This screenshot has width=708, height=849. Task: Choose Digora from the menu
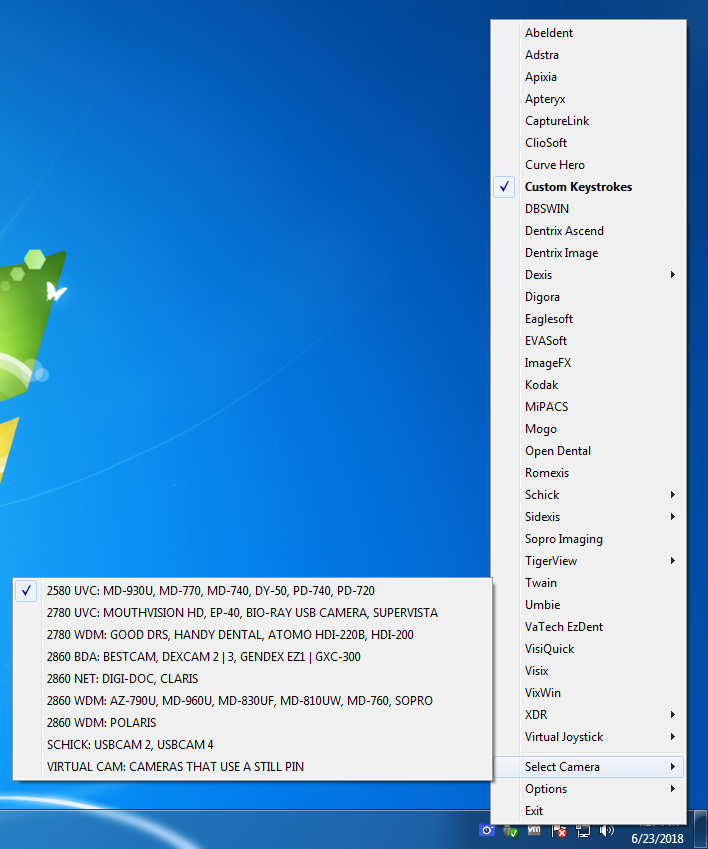[x=588, y=297]
